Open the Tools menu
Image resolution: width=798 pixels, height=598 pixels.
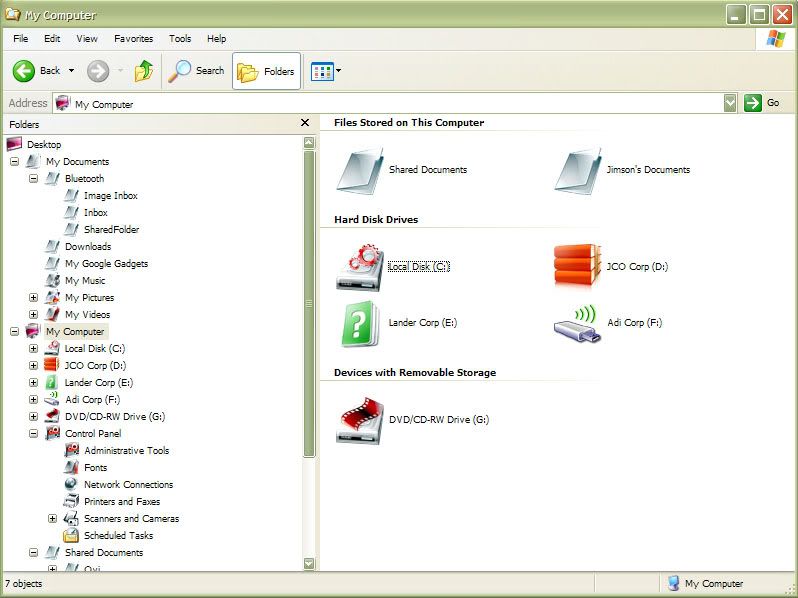pyautogui.click(x=180, y=39)
